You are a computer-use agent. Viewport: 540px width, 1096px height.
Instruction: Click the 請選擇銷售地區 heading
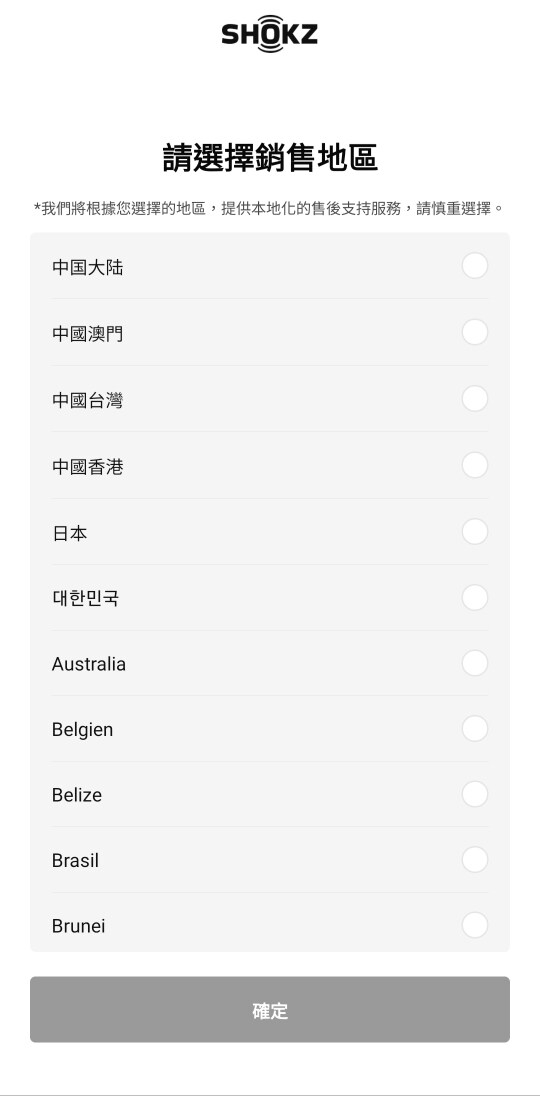coord(270,157)
